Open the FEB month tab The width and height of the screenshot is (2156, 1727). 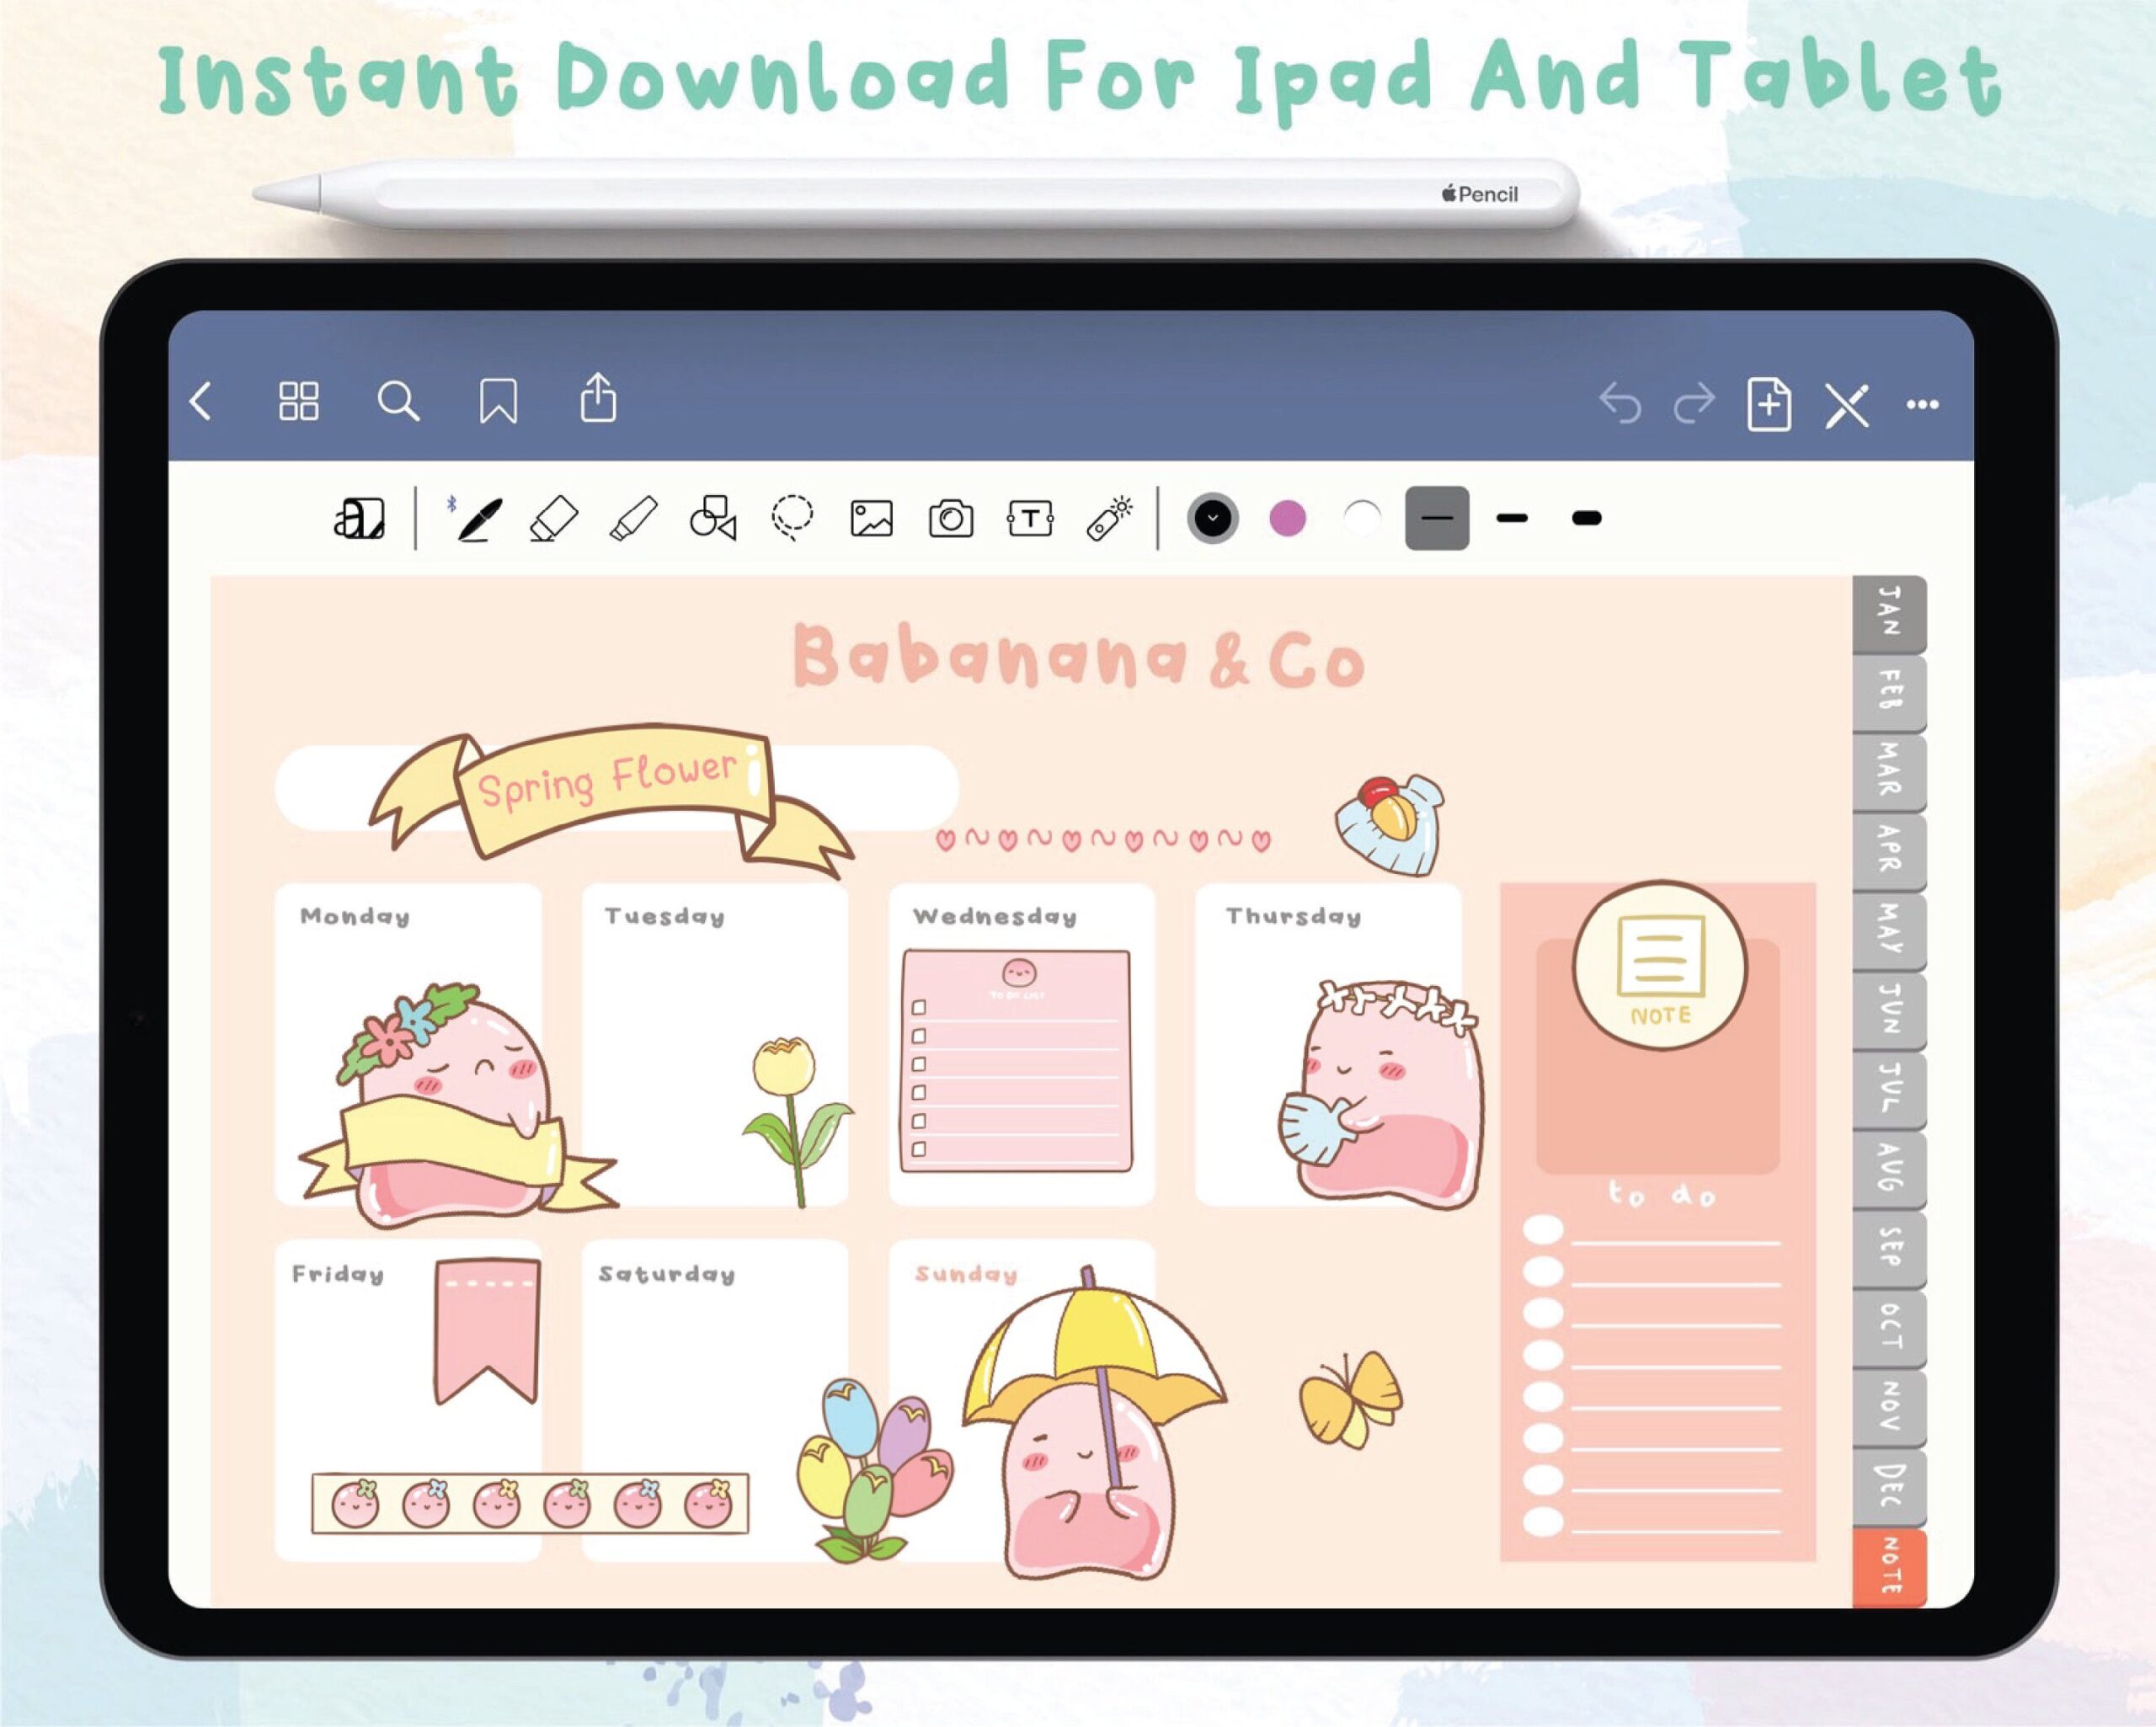[x=1889, y=694]
